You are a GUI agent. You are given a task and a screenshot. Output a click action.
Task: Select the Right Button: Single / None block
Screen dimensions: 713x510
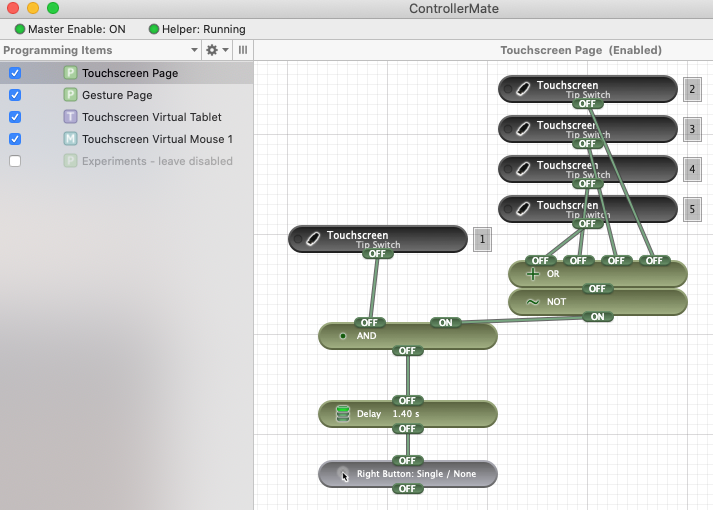tap(415, 473)
